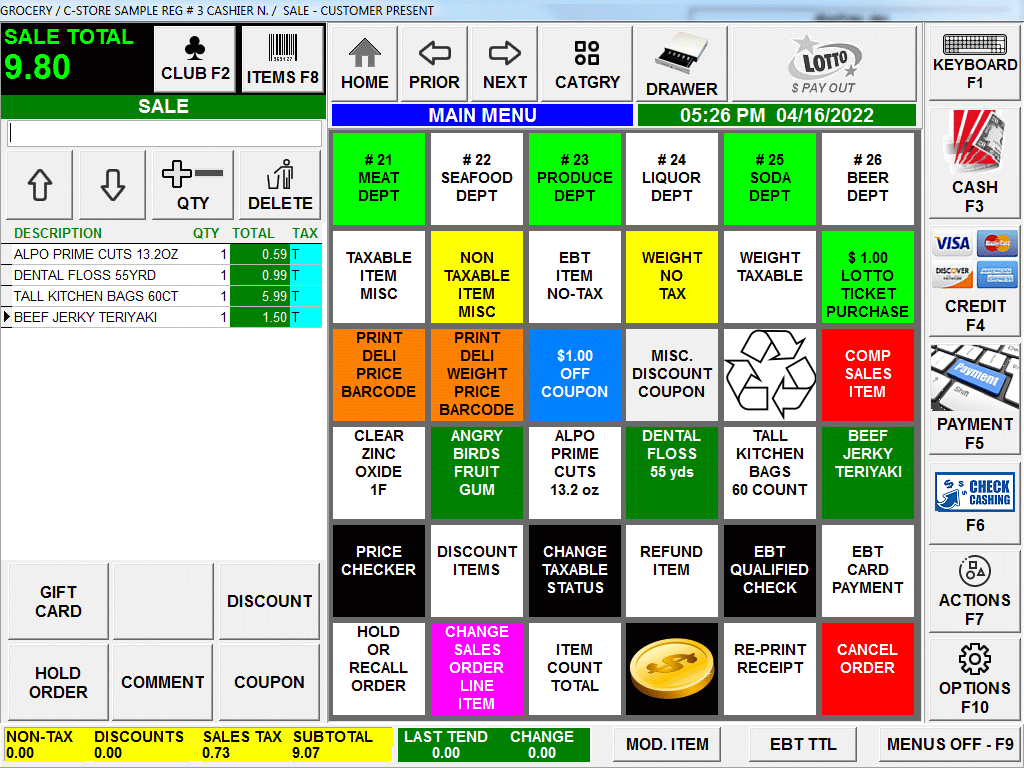The width and height of the screenshot is (1024, 768).
Task: Open Club F2 membership button
Action: click(196, 59)
